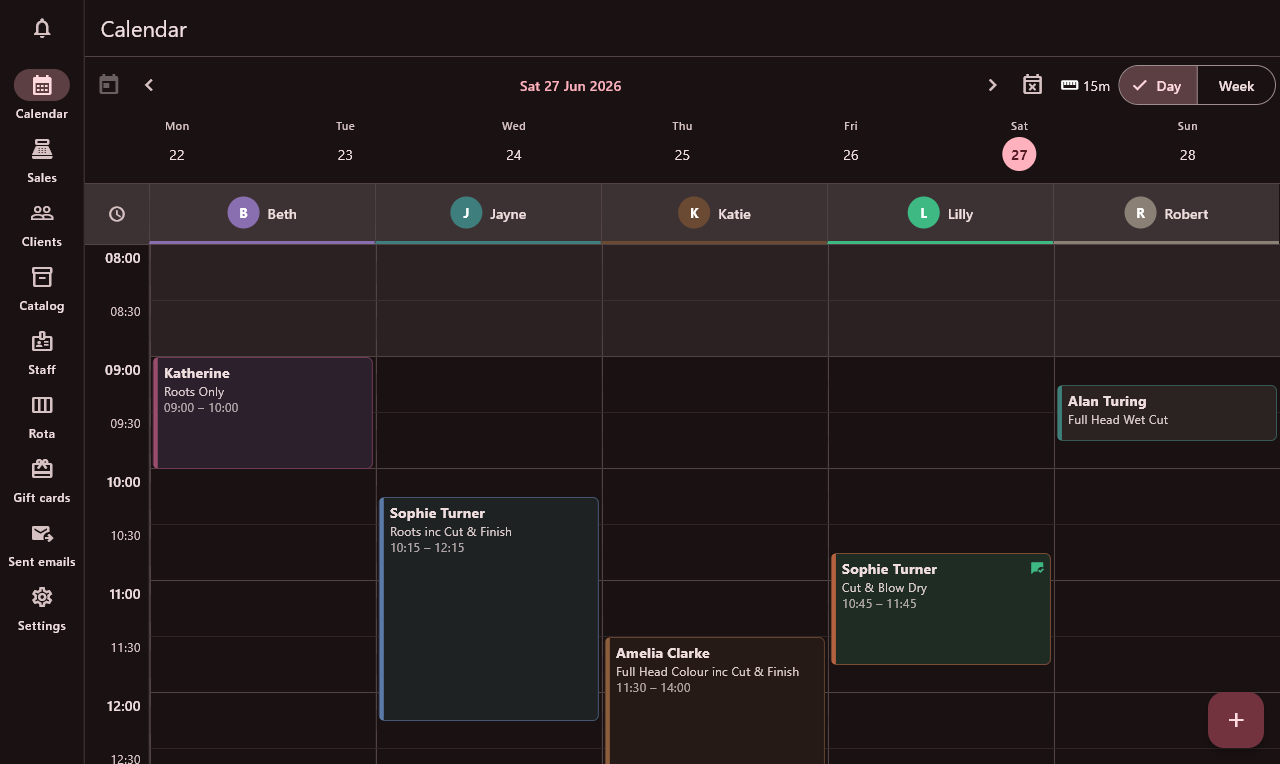
Task: Switch to Week view
Action: tap(1236, 85)
